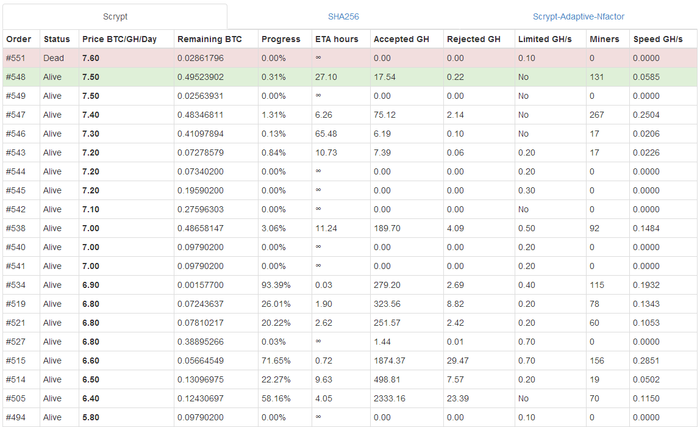This screenshot has height=427, width=700.
Task: Select order #541 in the table
Action: point(350,266)
